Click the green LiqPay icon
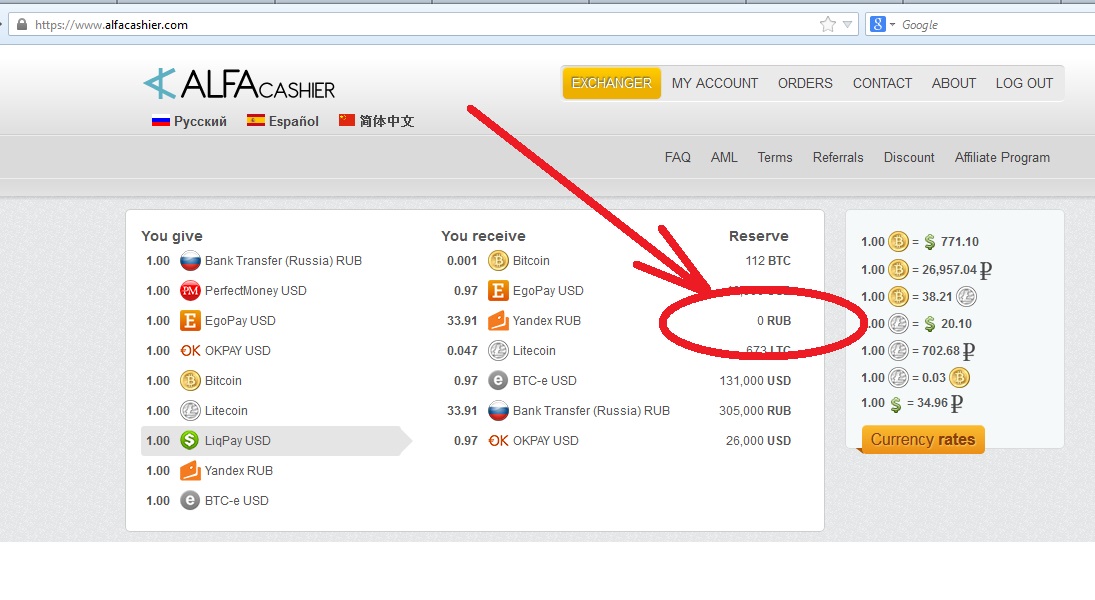This screenshot has height=600, width=1095. 190,440
